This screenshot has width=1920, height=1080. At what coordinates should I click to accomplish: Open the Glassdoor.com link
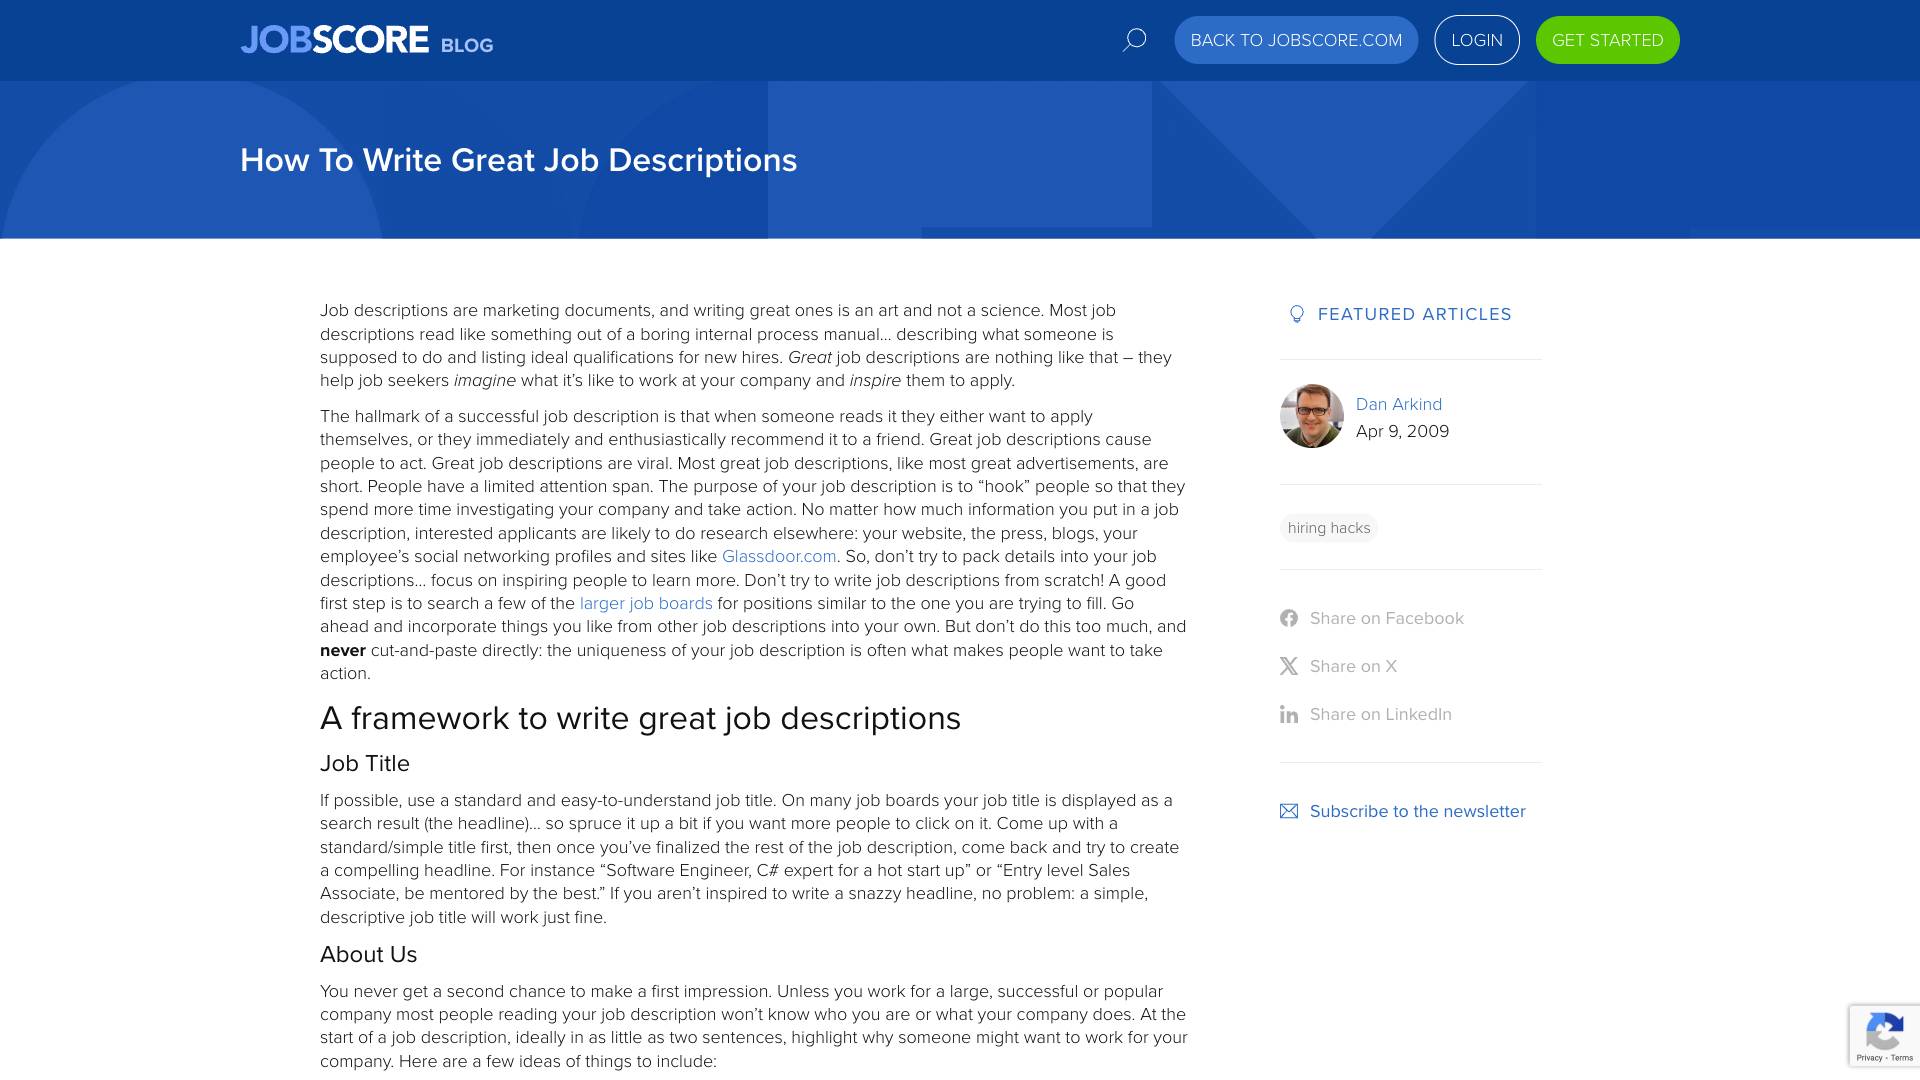click(x=779, y=557)
